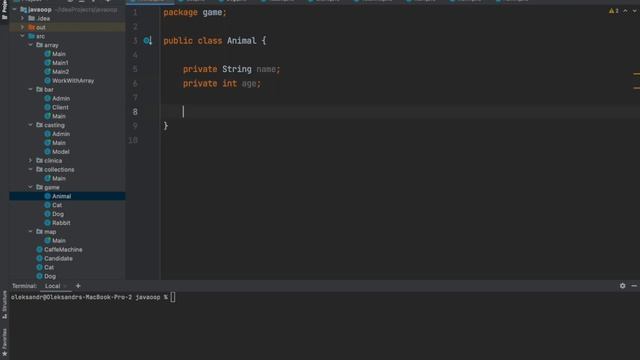This screenshot has width=640, height=360.
Task: Collapse the game package
Action: [31, 187]
